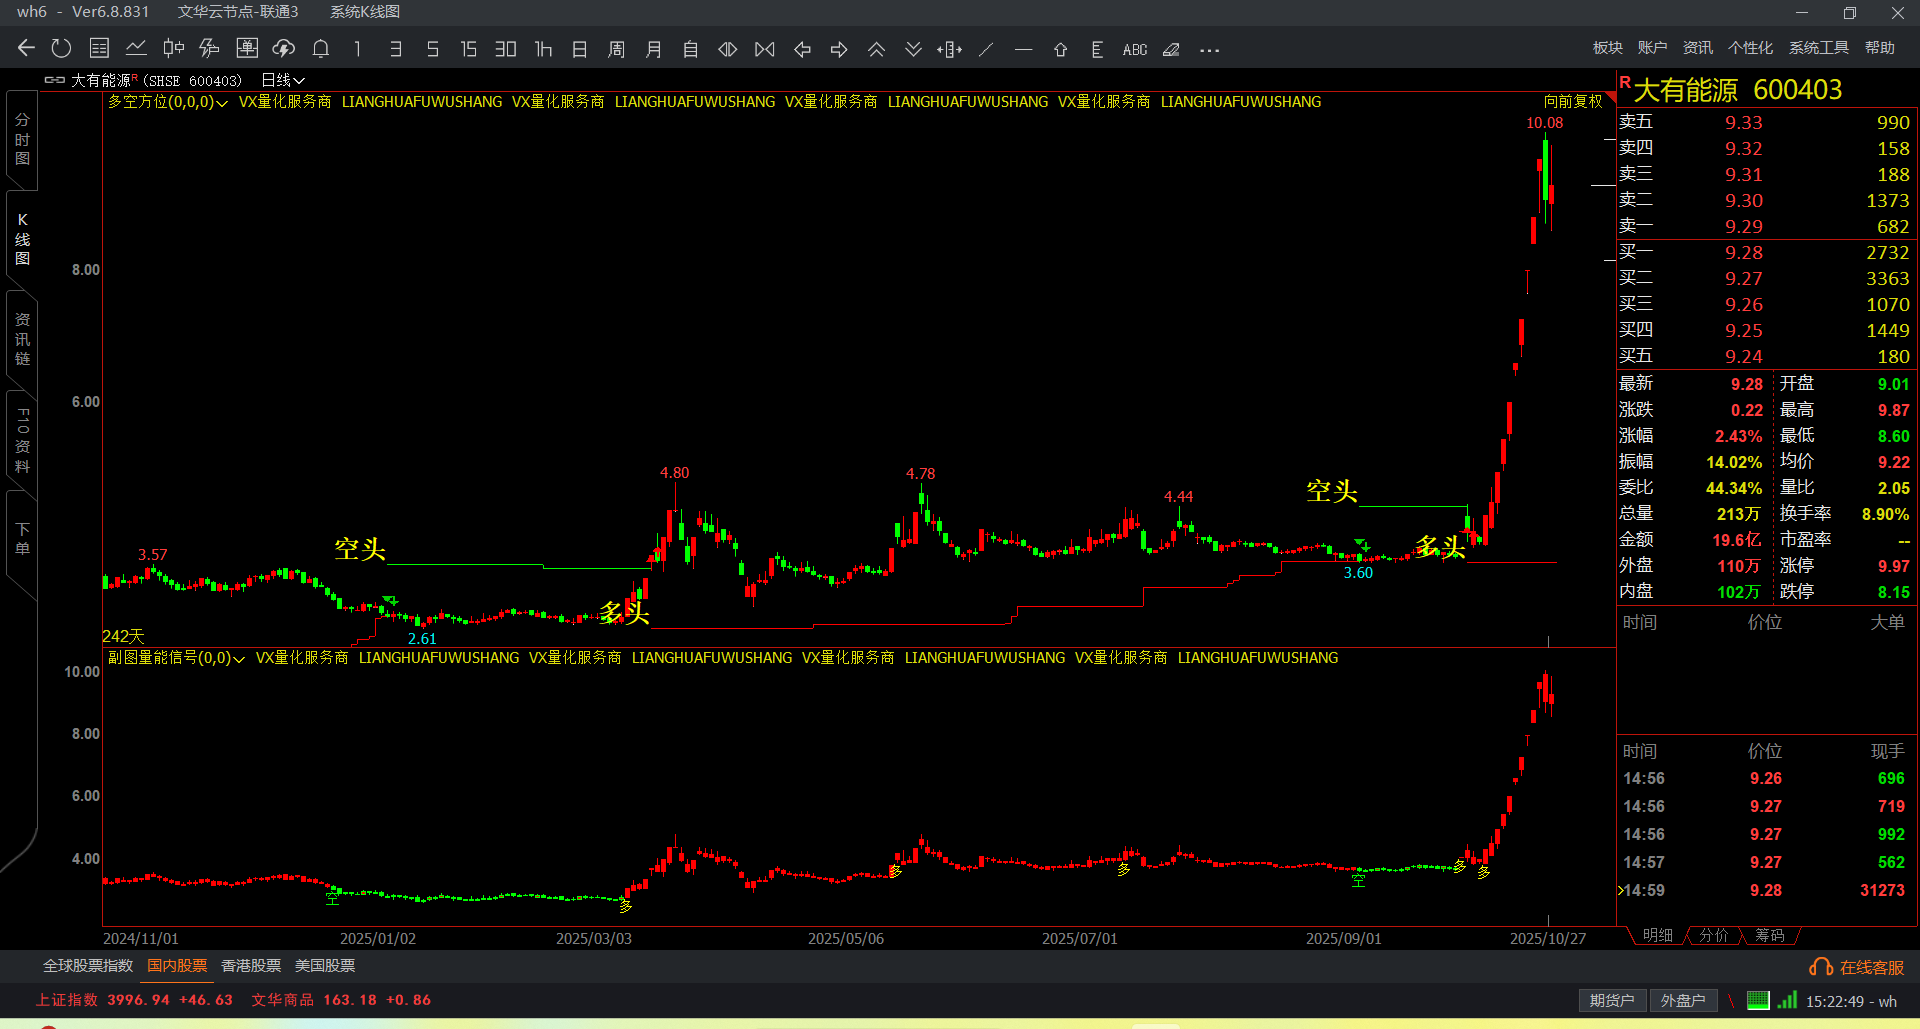Viewport: 1920px width, 1029px height.
Task: Click the green grid status icon
Action: (1758, 1000)
